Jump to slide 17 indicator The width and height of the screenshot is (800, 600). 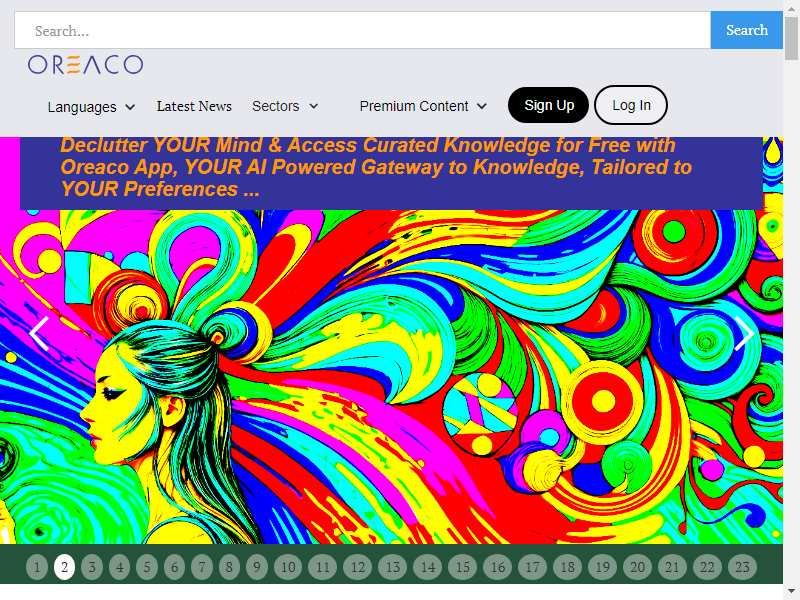pyautogui.click(x=532, y=567)
